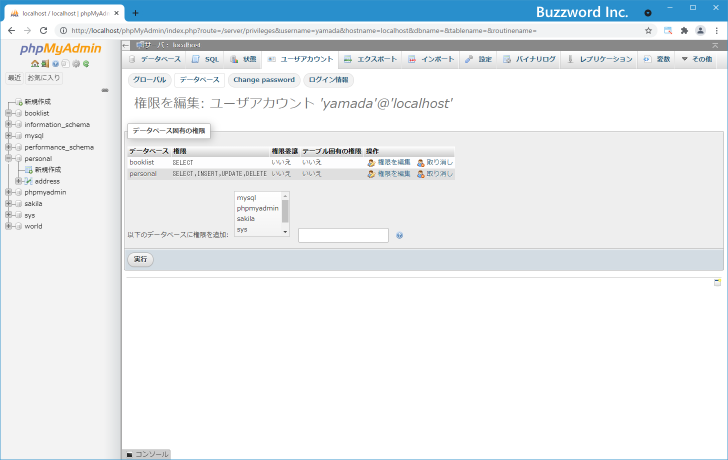Image resolution: width=728 pixels, height=460 pixels.
Task: Bookmark this page with star icon
Action: coord(648,31)
